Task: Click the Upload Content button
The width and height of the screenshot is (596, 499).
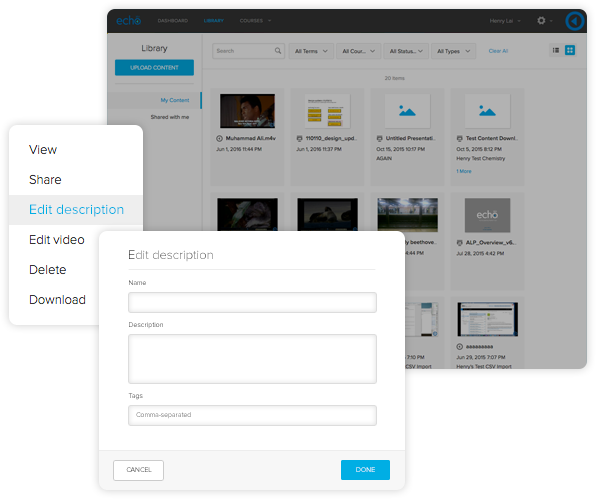Action: pos(154,68)
